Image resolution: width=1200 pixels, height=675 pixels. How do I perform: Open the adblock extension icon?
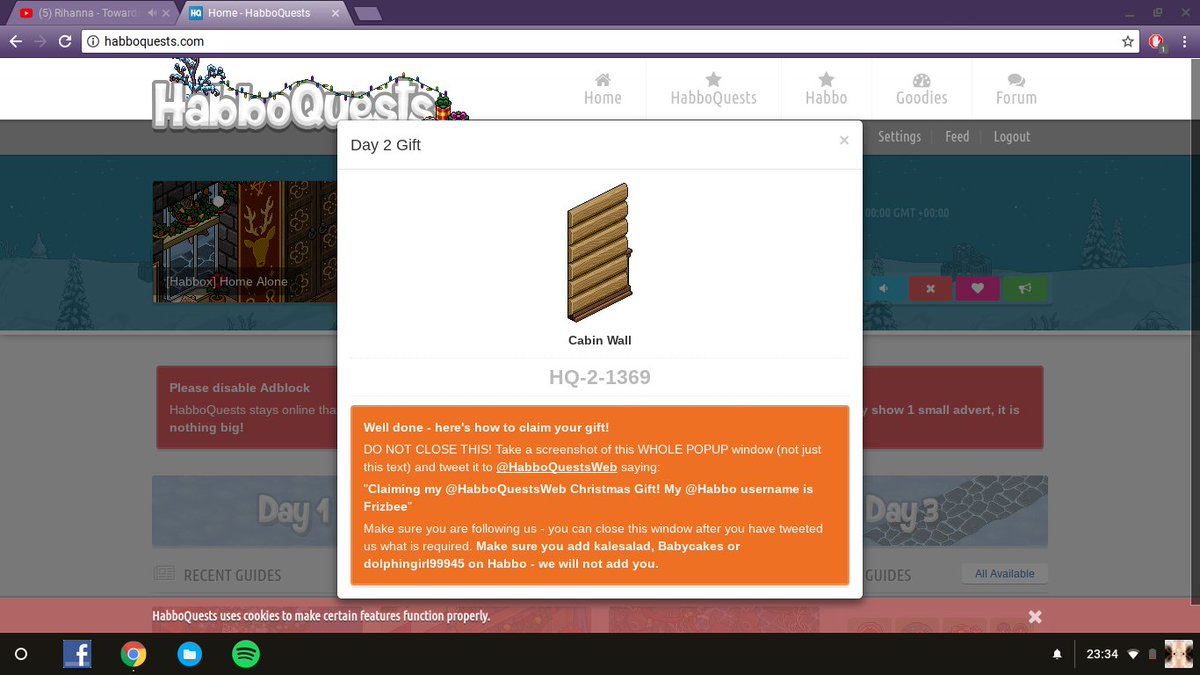(x=1157, y=41)
